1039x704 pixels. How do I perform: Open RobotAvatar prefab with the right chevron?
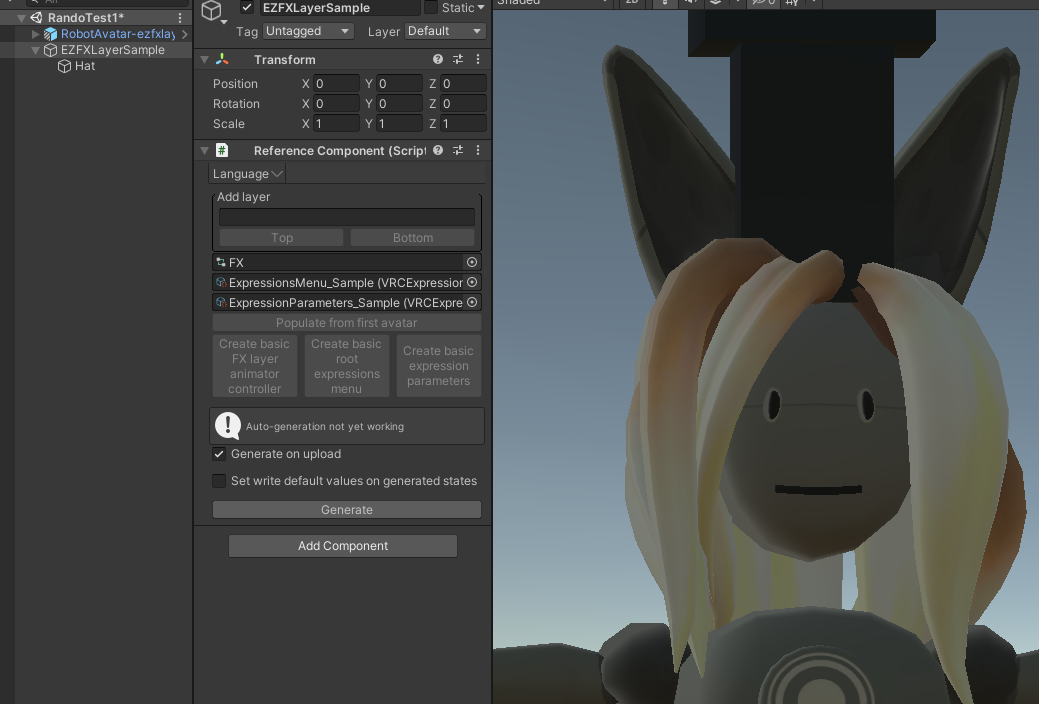point(185,34)
